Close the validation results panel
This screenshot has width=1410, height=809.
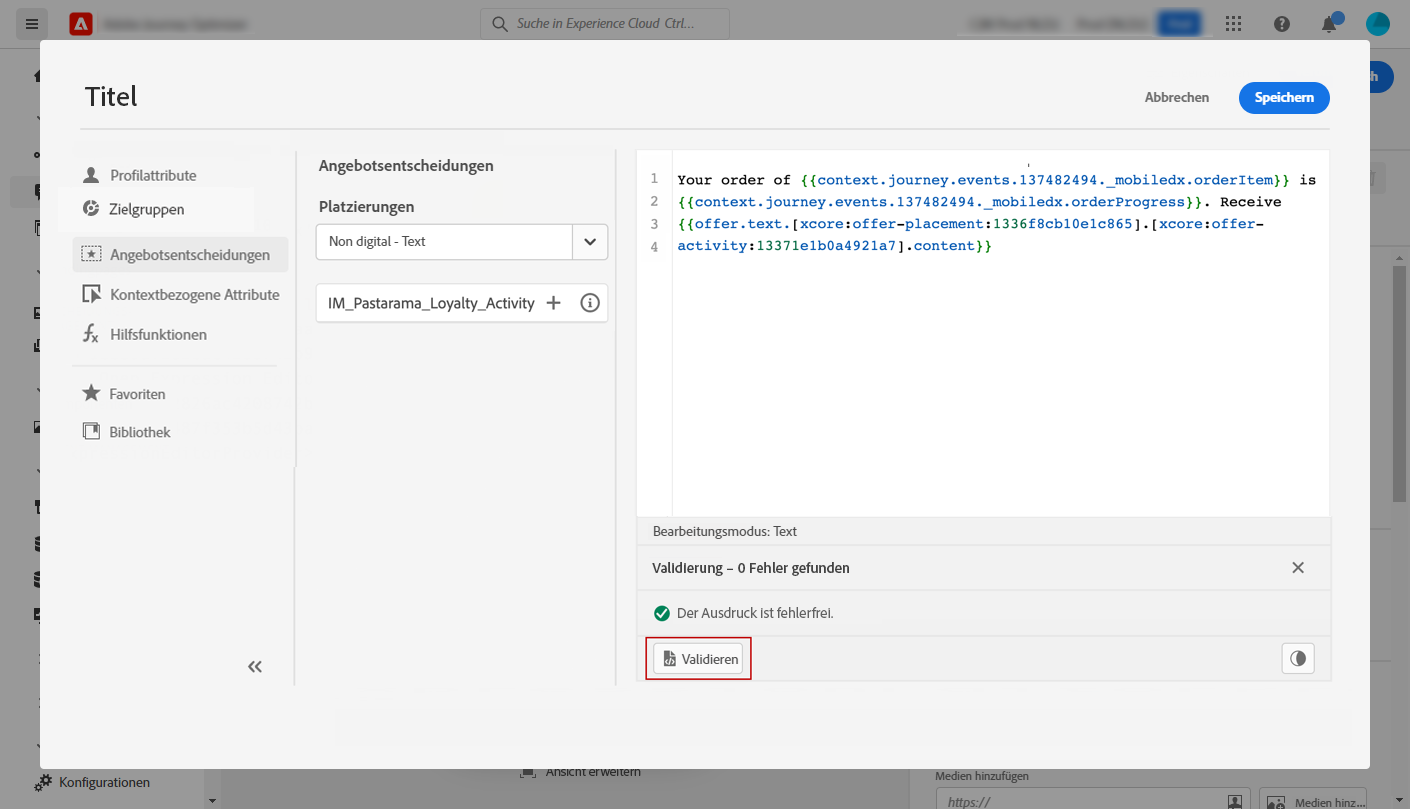[x=1298, y=568]
